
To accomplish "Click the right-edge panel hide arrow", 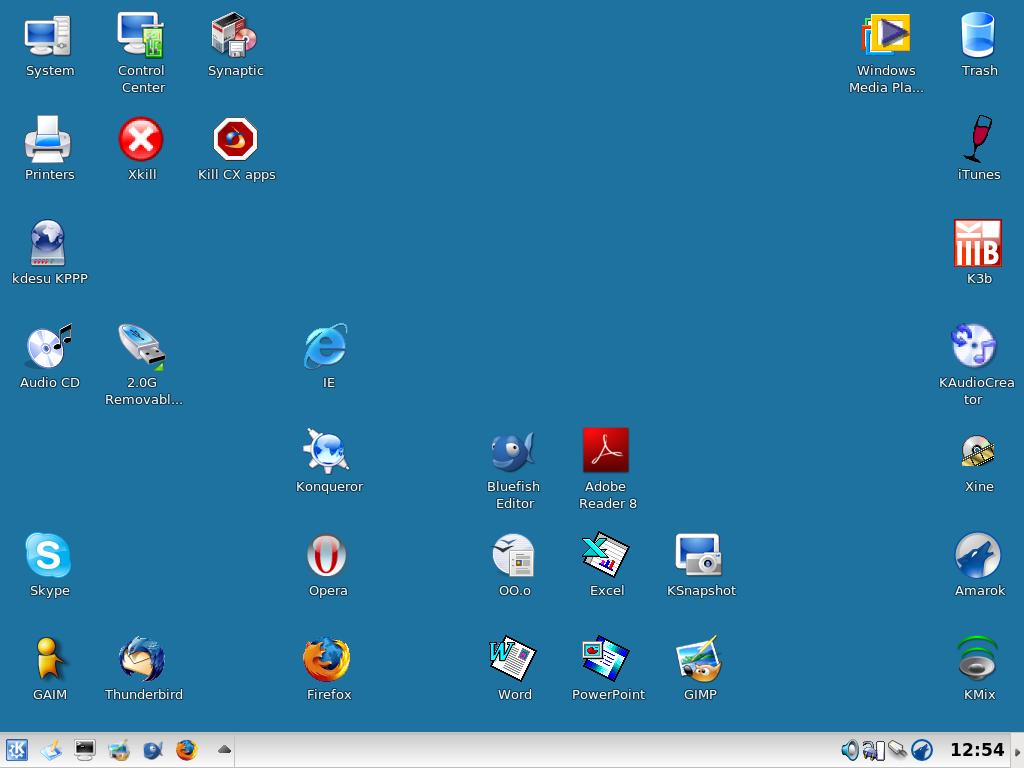I will coord(1018,751).
